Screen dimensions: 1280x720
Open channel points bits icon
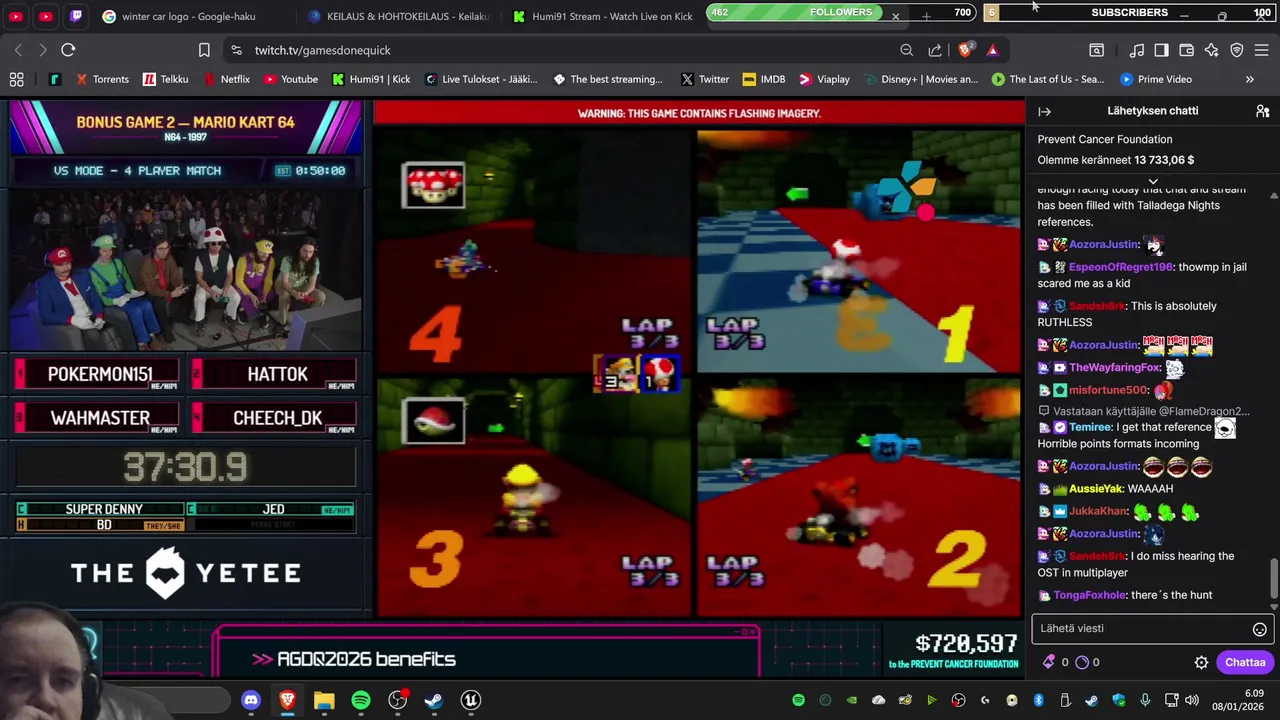tap(1049, 662)
